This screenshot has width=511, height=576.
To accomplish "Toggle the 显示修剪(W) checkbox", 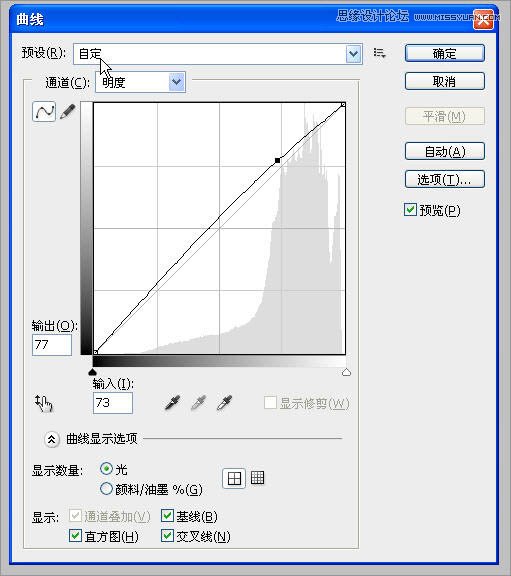I will pos(270,403).
